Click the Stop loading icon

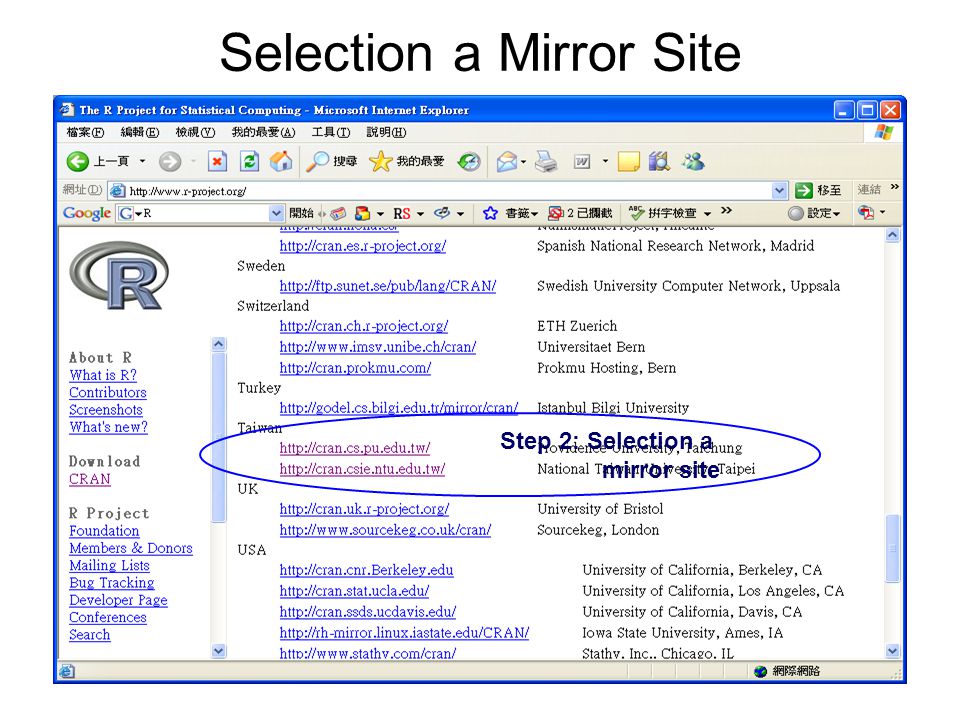[217, 162]
